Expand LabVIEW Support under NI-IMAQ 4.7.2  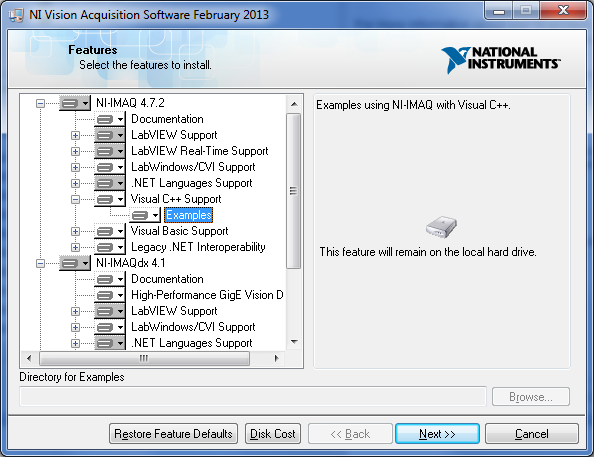[x=75, y=135]
